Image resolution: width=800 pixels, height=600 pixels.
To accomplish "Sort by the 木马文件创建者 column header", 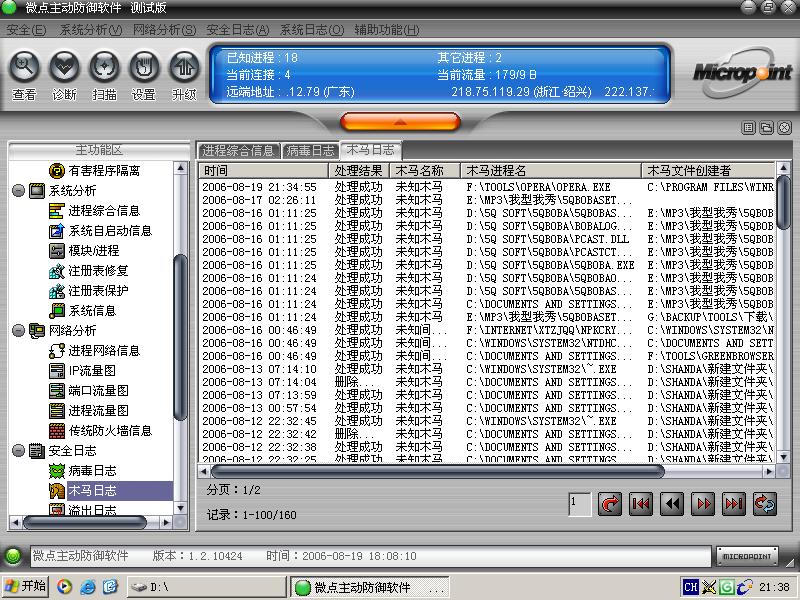I will point(708,170).
